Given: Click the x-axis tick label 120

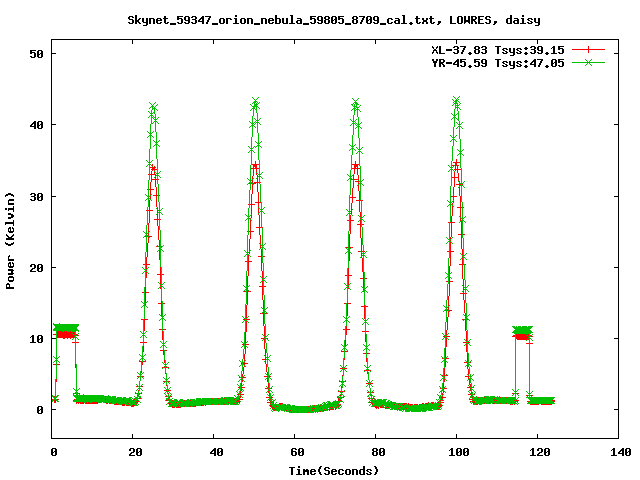Looking at the screenshot, I should point(540,452).
